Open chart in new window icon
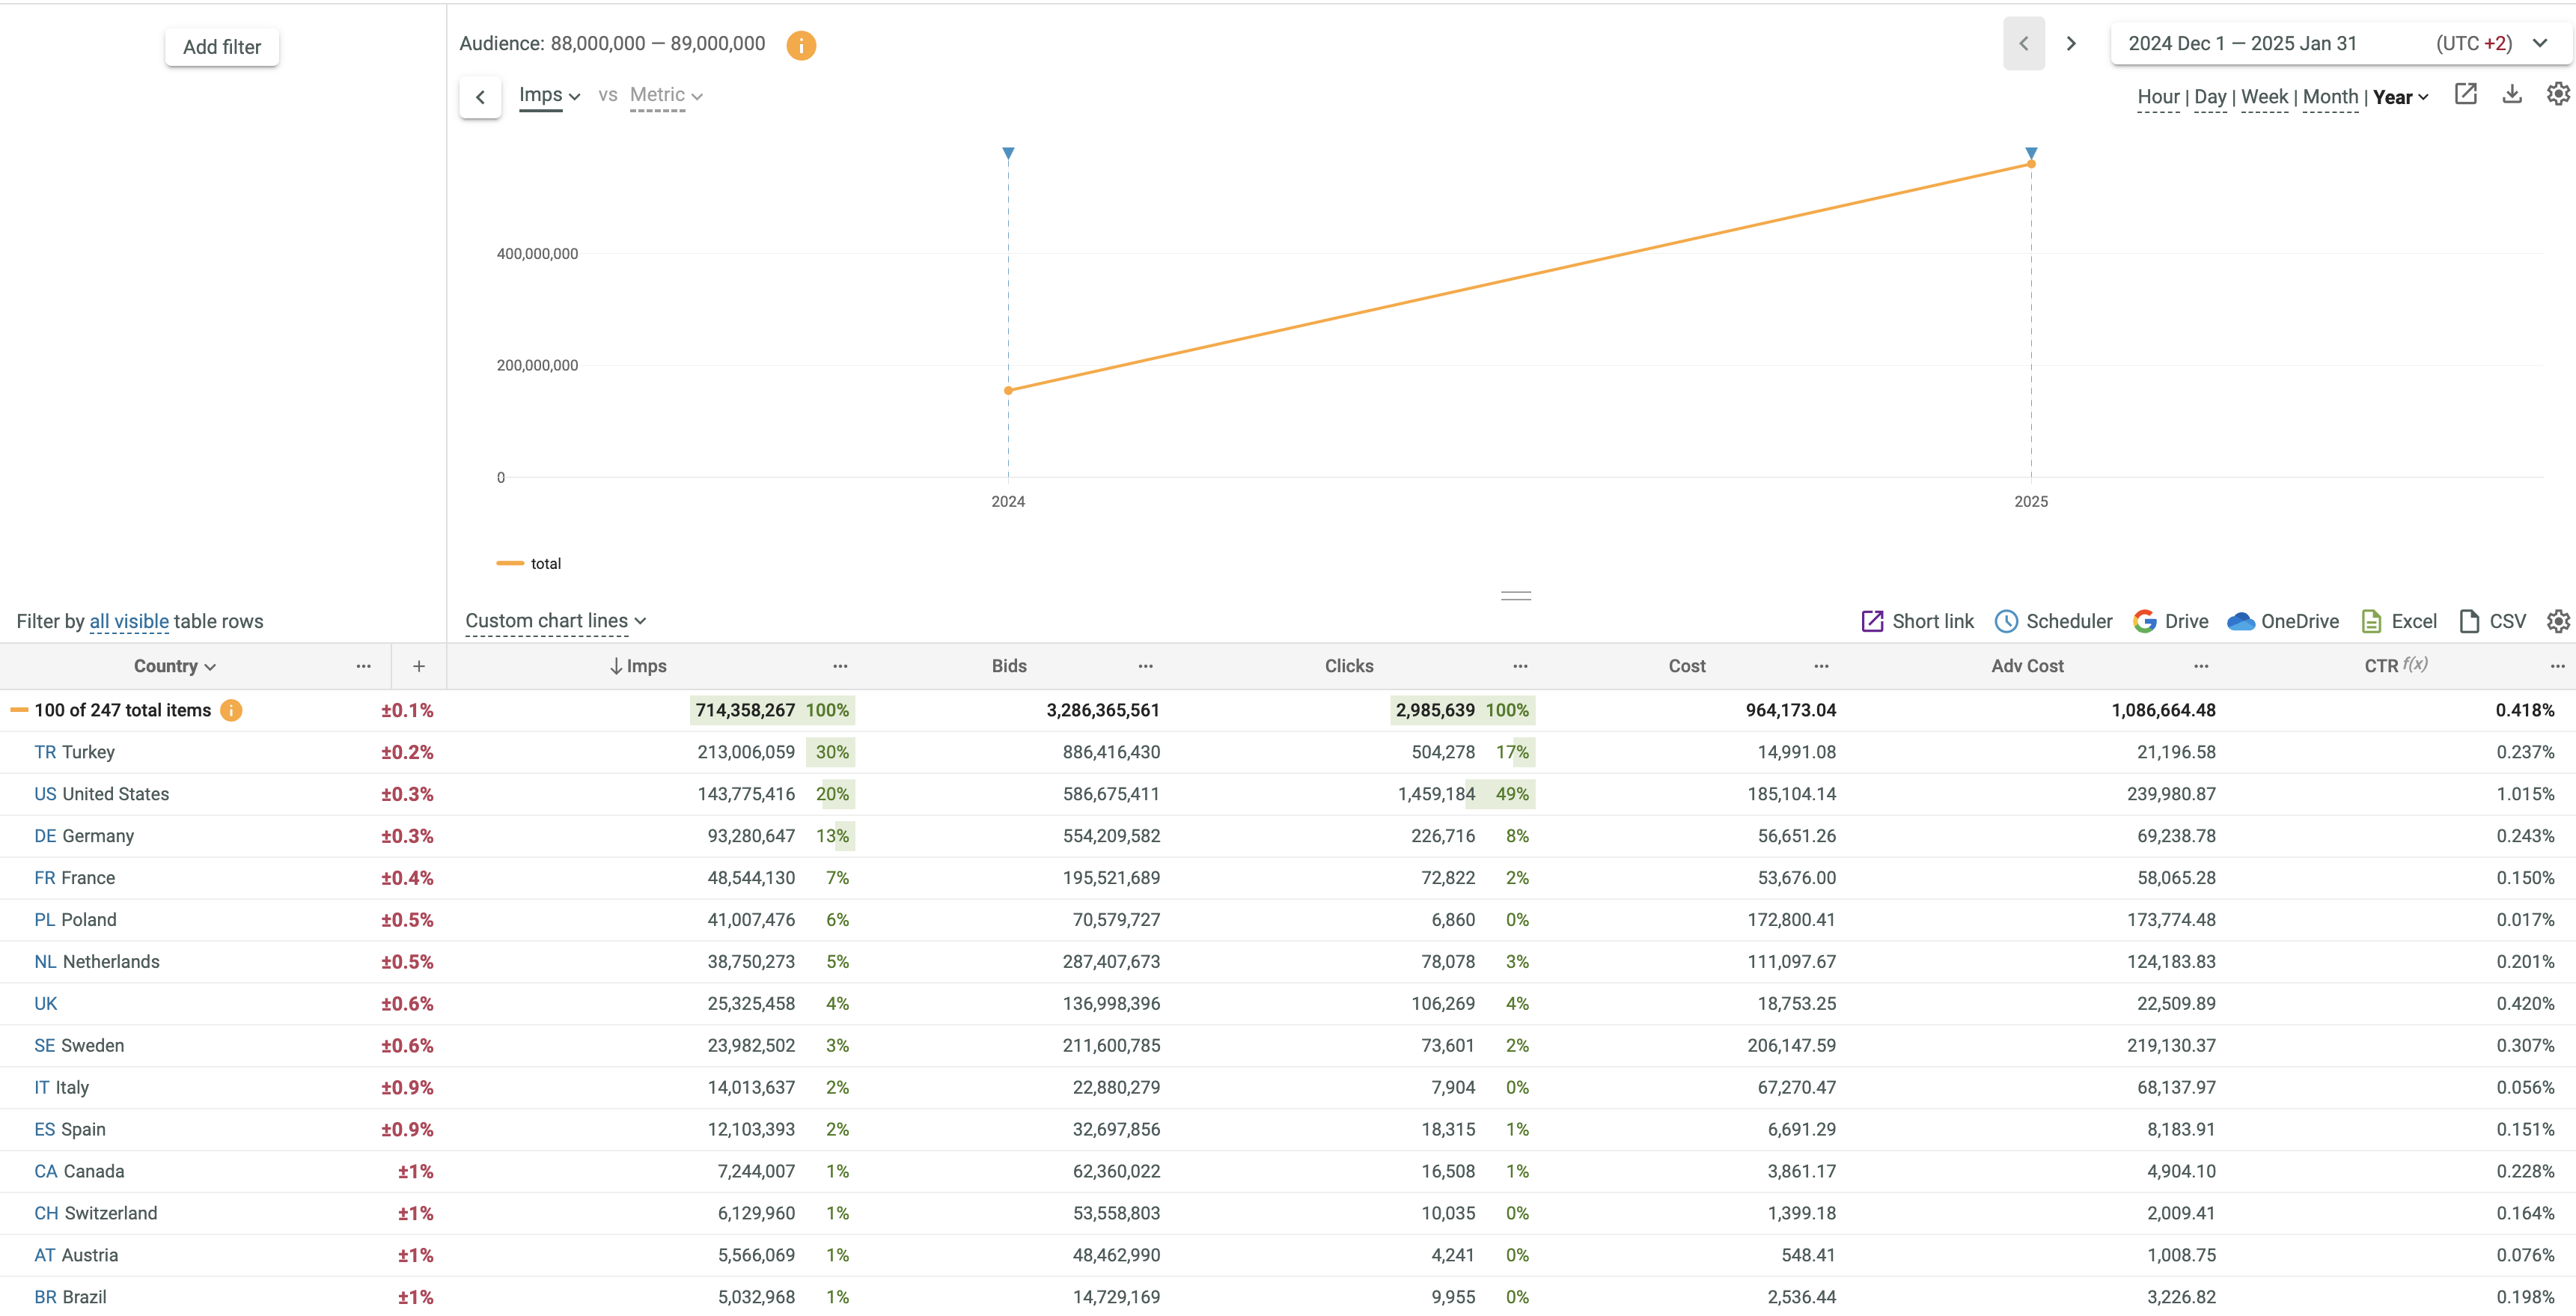Screen dimensions: 2576x1316 (2465, 94)
